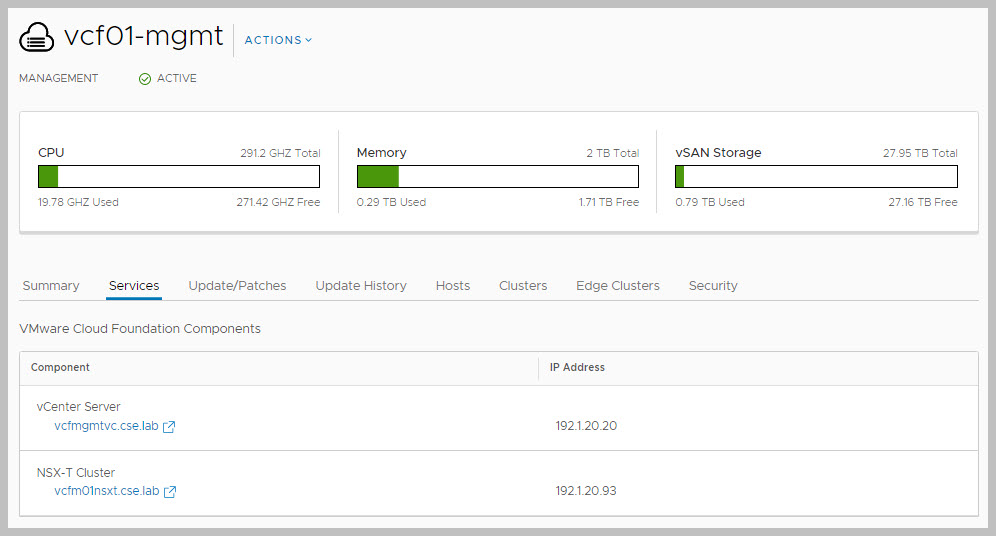
Task: Open the Edge Clusters tab
Action: (618, 286)
